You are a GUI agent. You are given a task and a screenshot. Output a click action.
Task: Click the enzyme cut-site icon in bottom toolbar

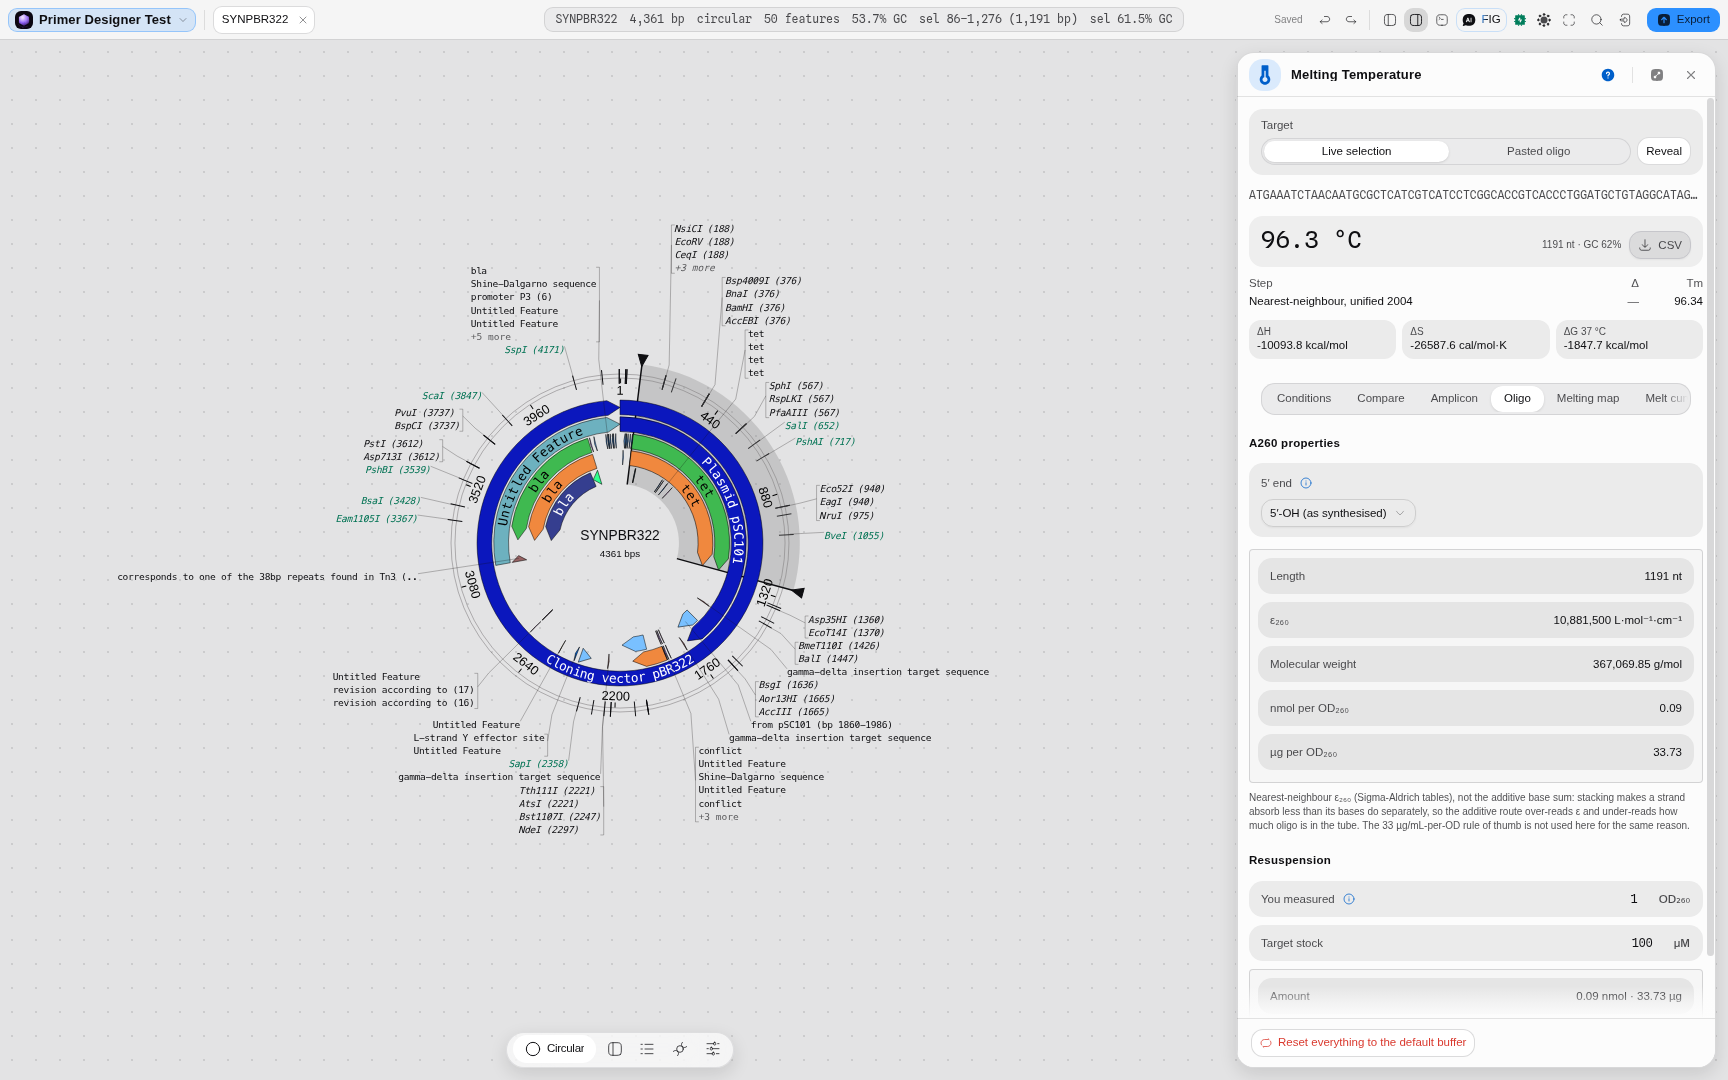tap(680, 1049)
